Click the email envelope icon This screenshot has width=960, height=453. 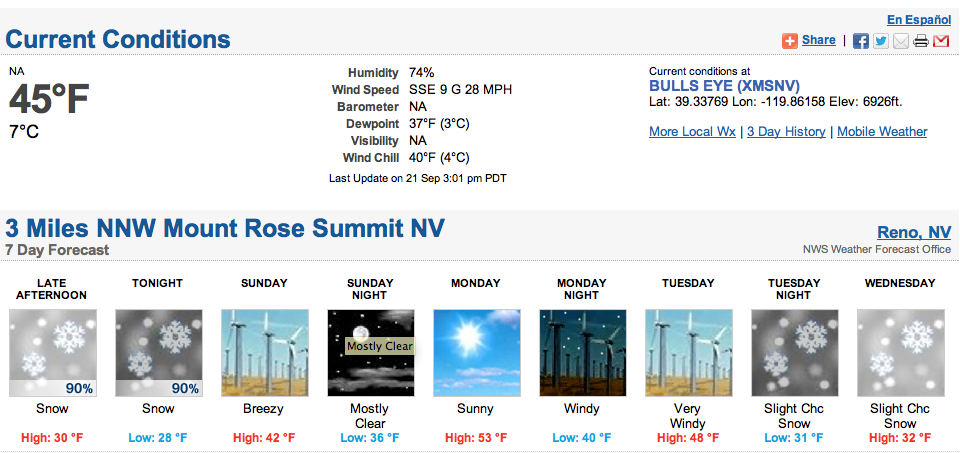tap(901, 41)
